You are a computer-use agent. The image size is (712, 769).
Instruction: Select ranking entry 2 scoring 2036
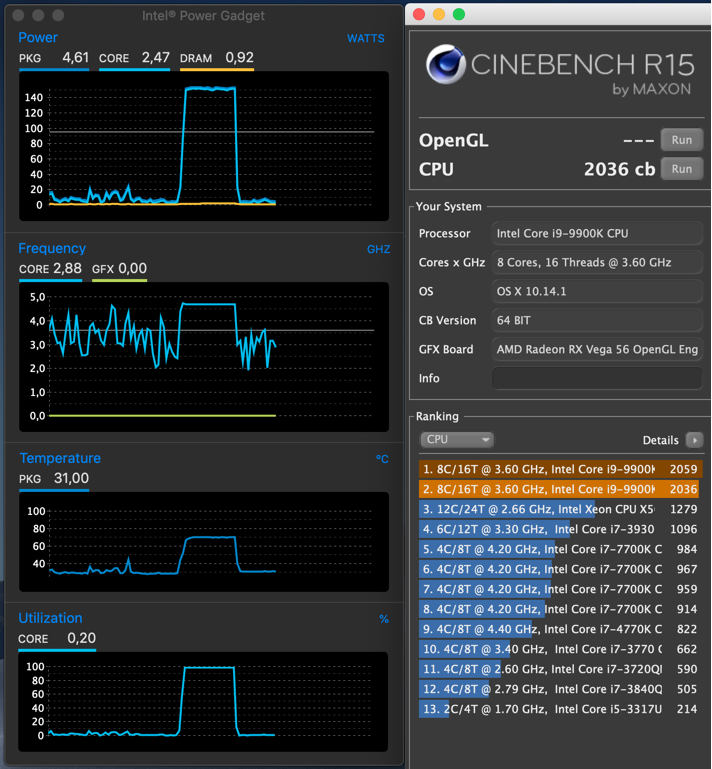[x=560, y=489]
